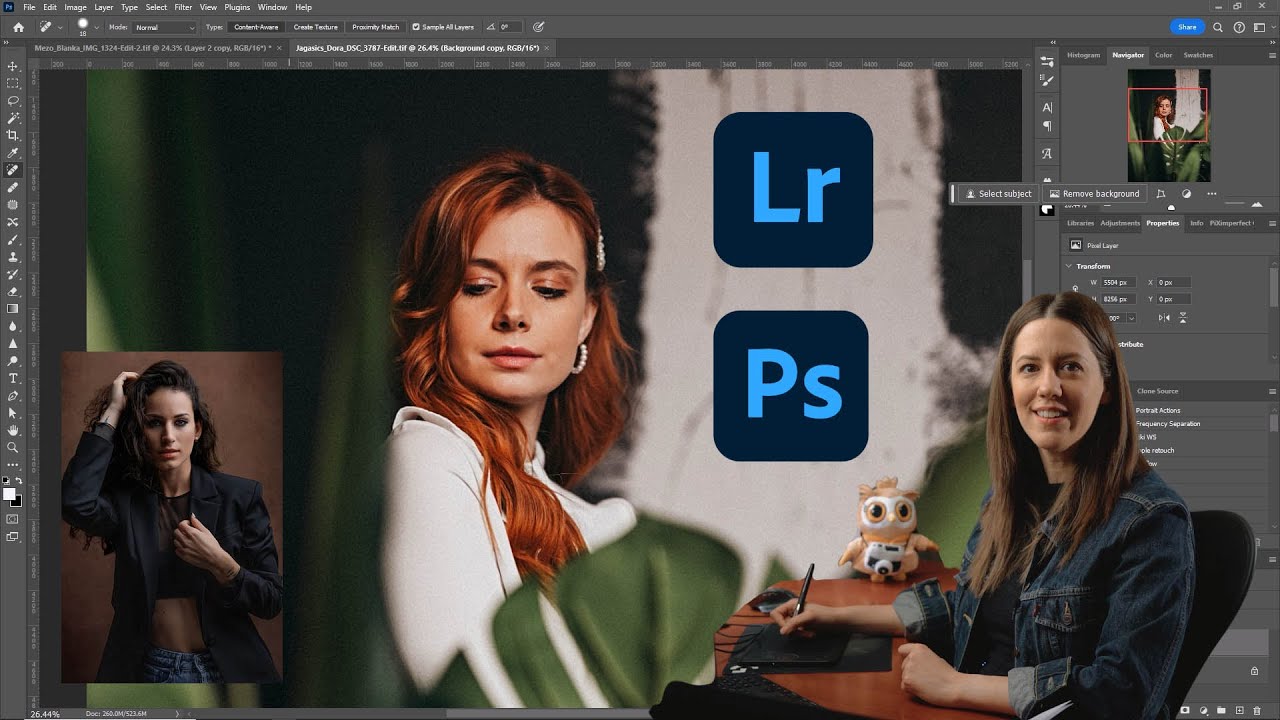
Task: Open the Plugins menu
Action: point(237,7)
